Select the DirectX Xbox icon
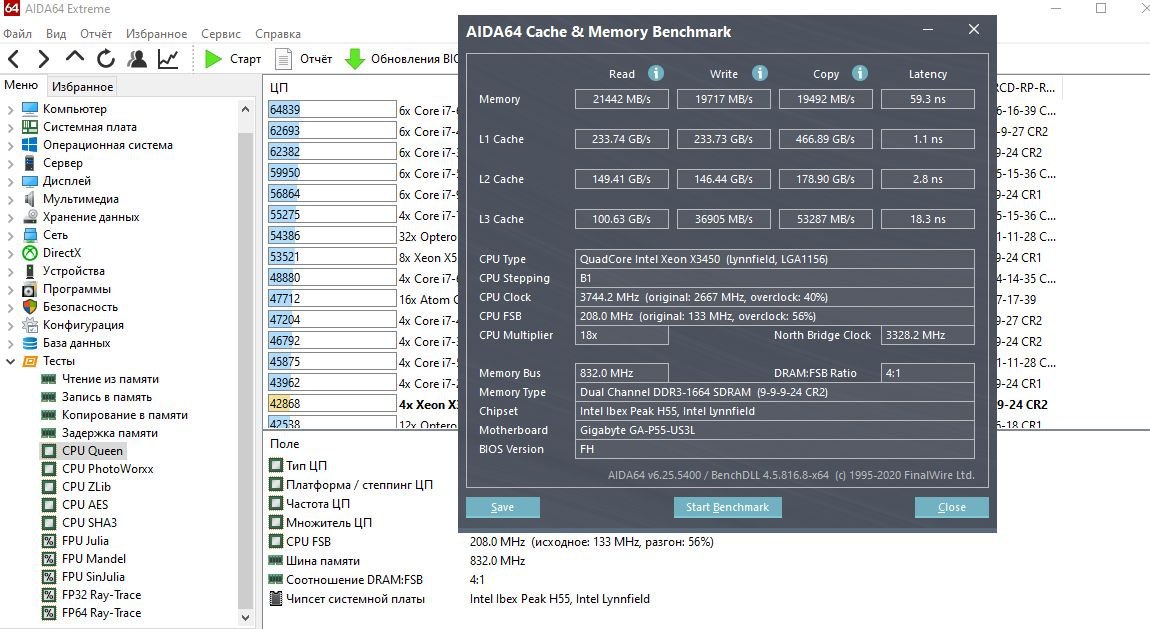1150x629 pixels. click(30, 253)
